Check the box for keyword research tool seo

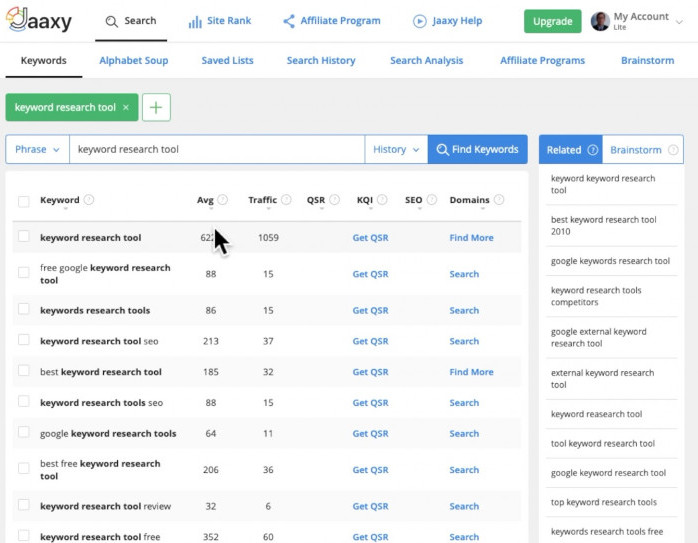pos(24,340)
